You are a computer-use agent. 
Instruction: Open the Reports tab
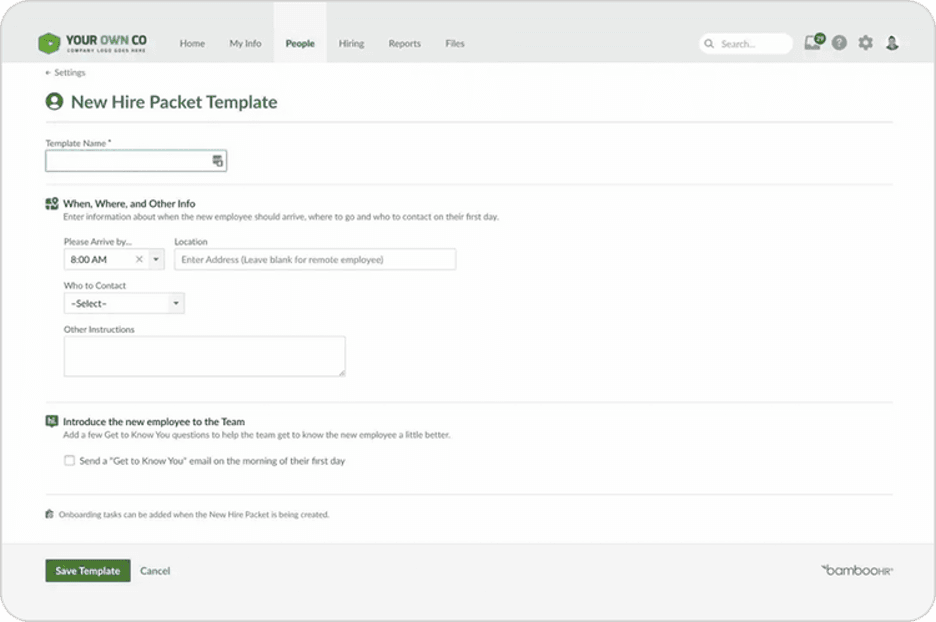tap(404, 44)
